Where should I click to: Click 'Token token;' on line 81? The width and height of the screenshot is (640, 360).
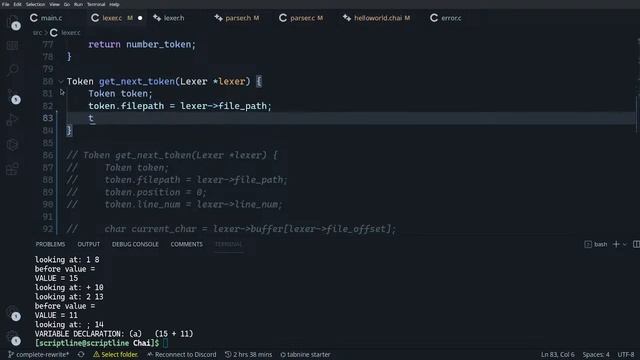(x=120, y=94)
